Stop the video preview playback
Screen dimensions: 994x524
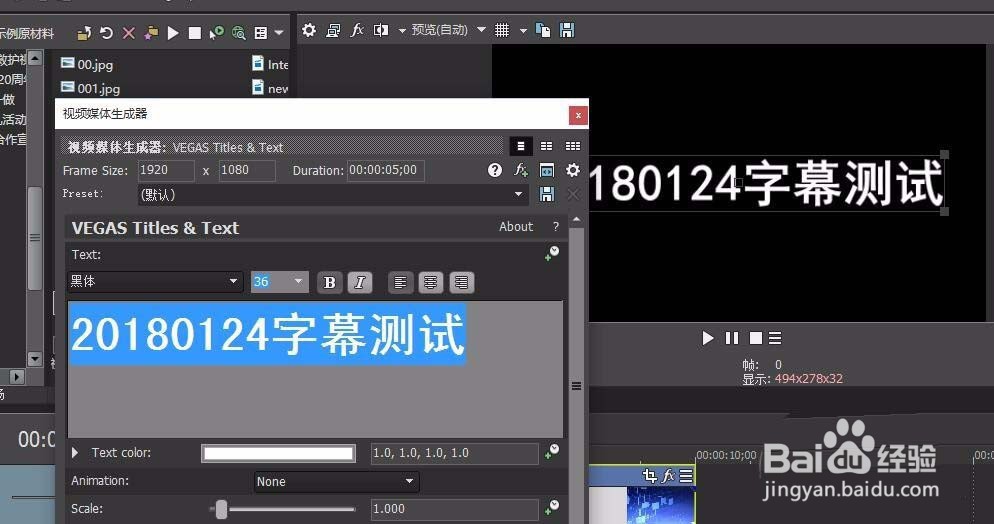point(755,338)
